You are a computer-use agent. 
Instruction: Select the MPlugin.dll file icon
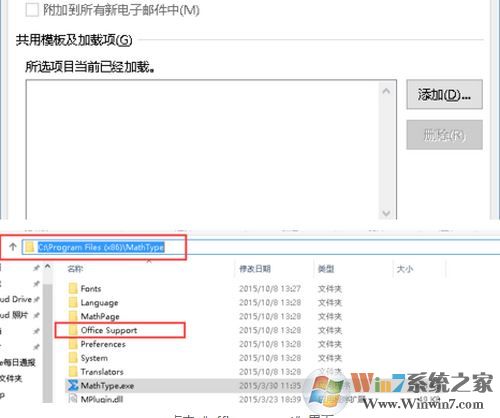pos(73,398)
